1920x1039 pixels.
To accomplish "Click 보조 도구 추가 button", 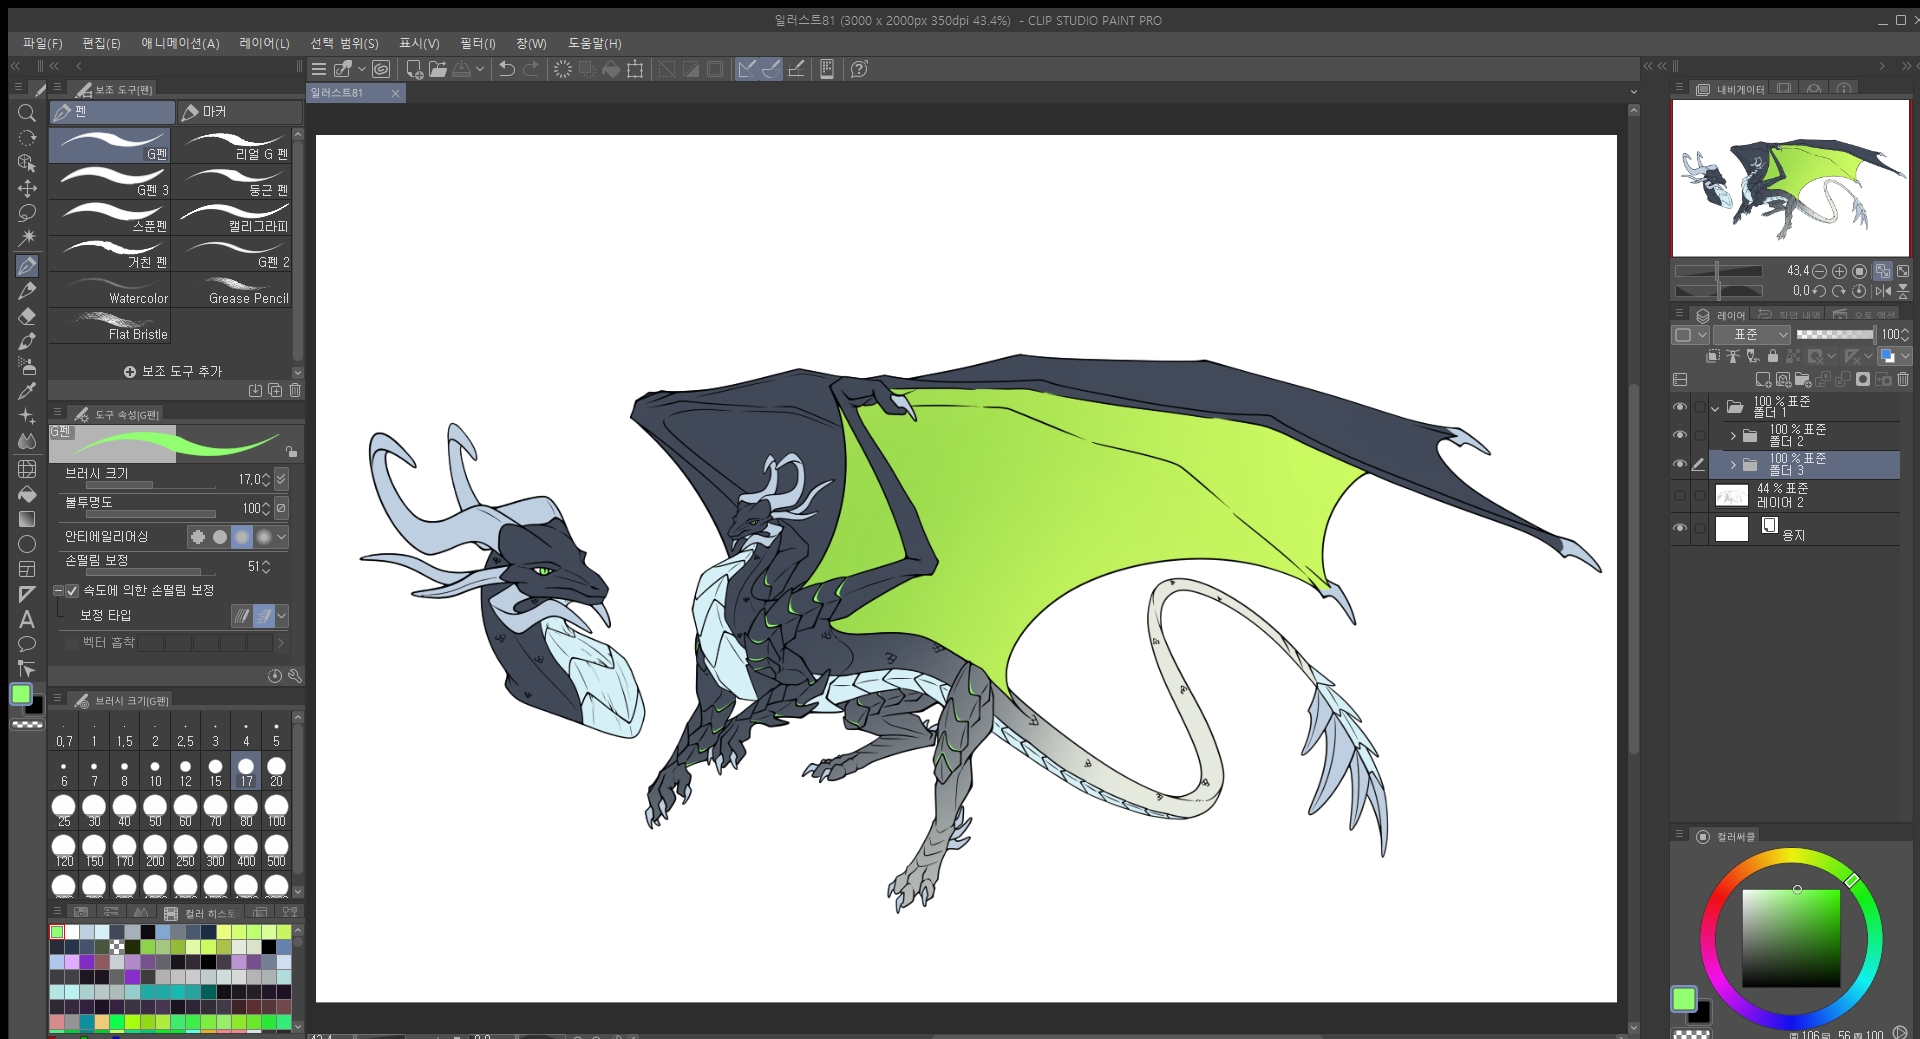I will (173, 371).
